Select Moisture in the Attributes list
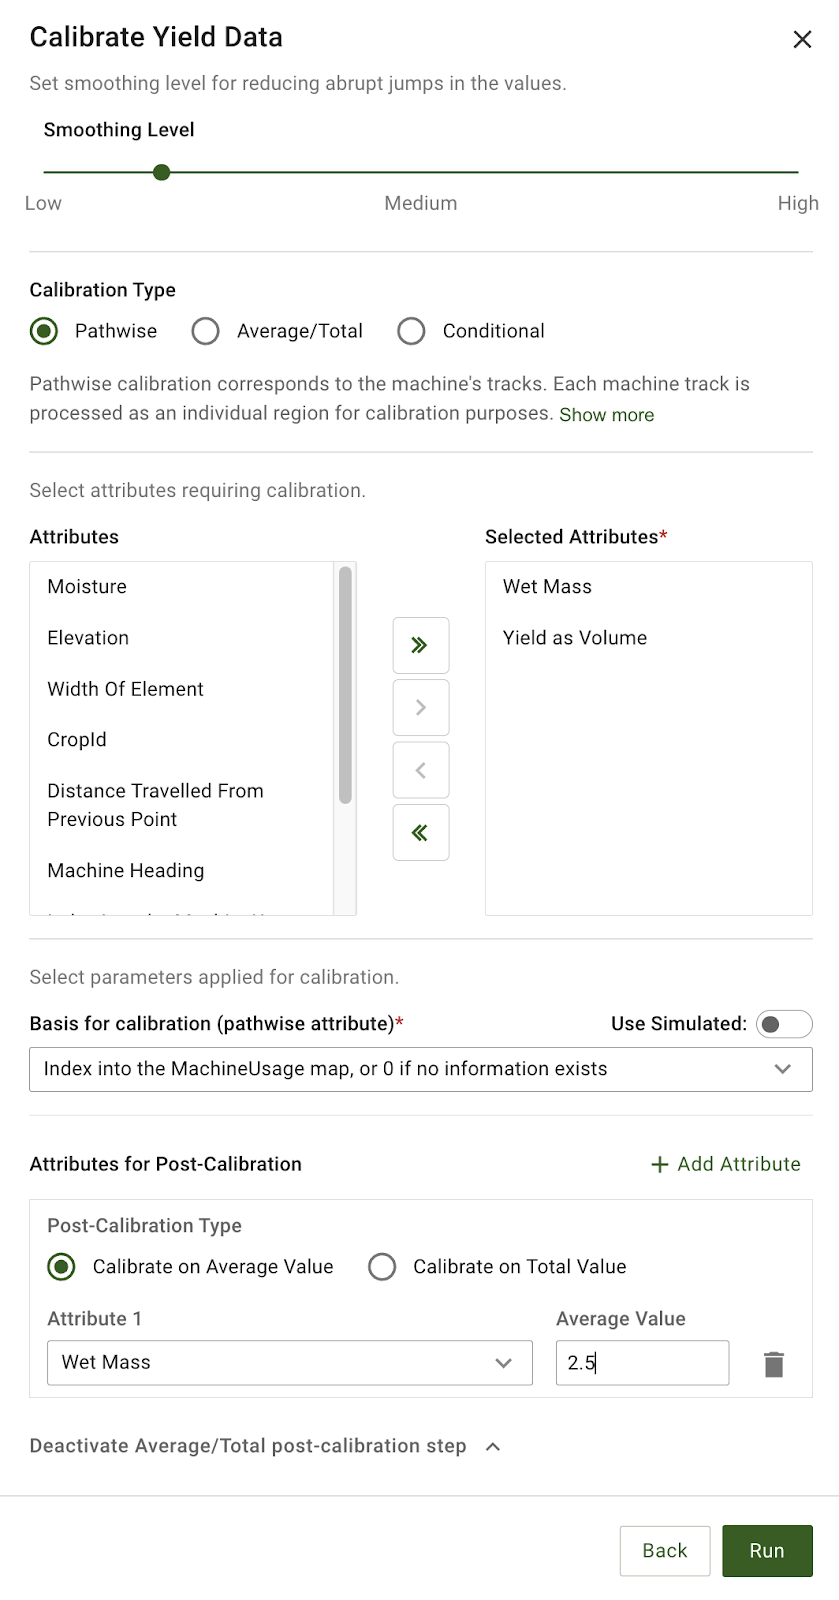 coord(87,587)
